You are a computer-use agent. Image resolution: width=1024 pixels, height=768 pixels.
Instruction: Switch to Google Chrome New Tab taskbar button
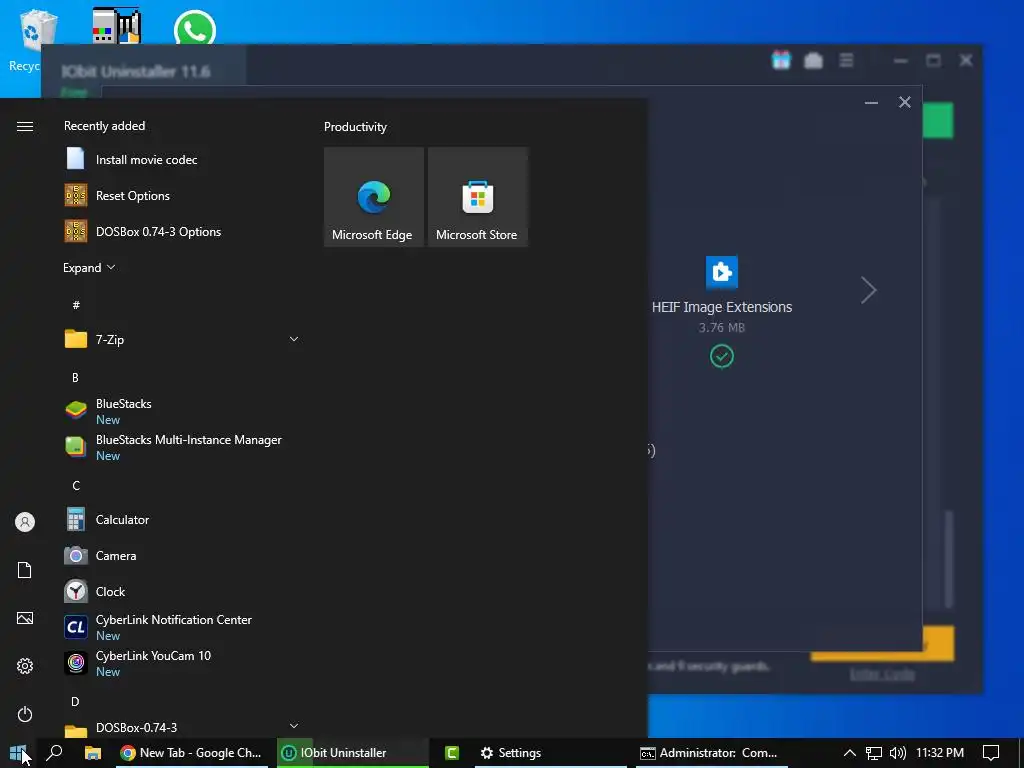(x=191, y=753)
